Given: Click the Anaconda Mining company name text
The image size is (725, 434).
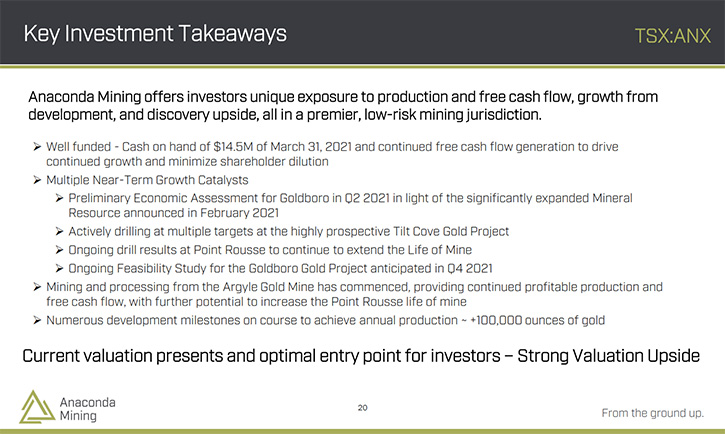Looking at the screenshot, I should (87, 409).
